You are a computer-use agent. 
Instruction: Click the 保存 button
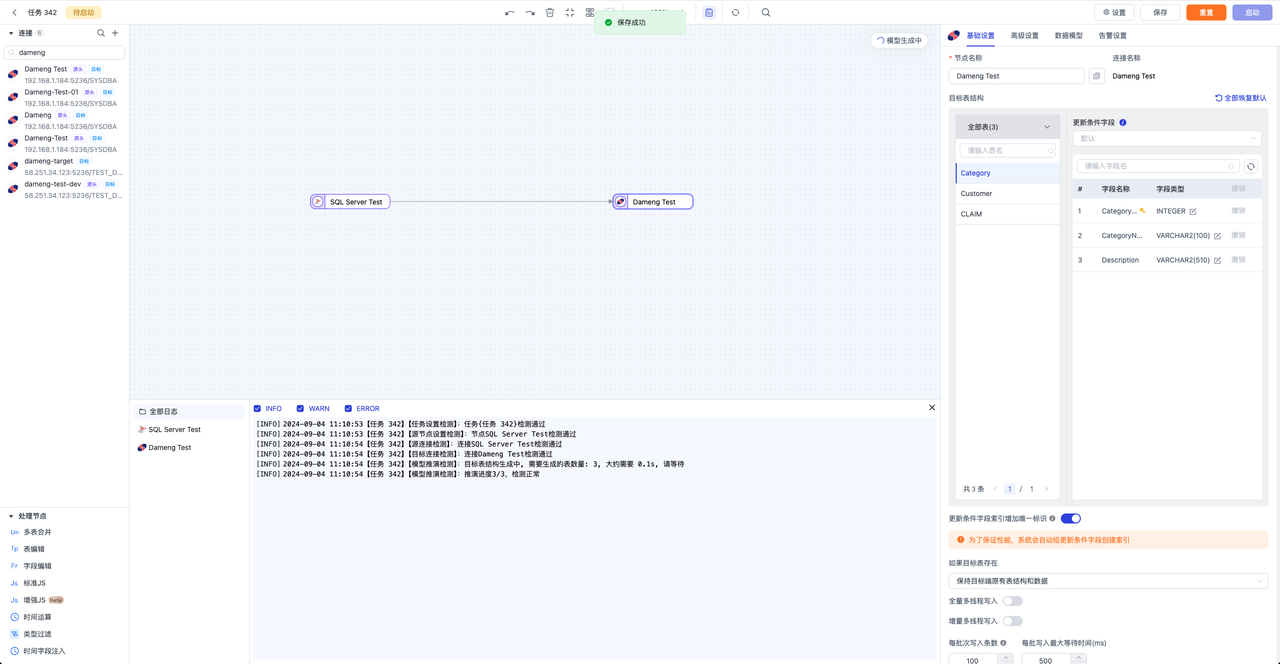tap(1160, 13)
